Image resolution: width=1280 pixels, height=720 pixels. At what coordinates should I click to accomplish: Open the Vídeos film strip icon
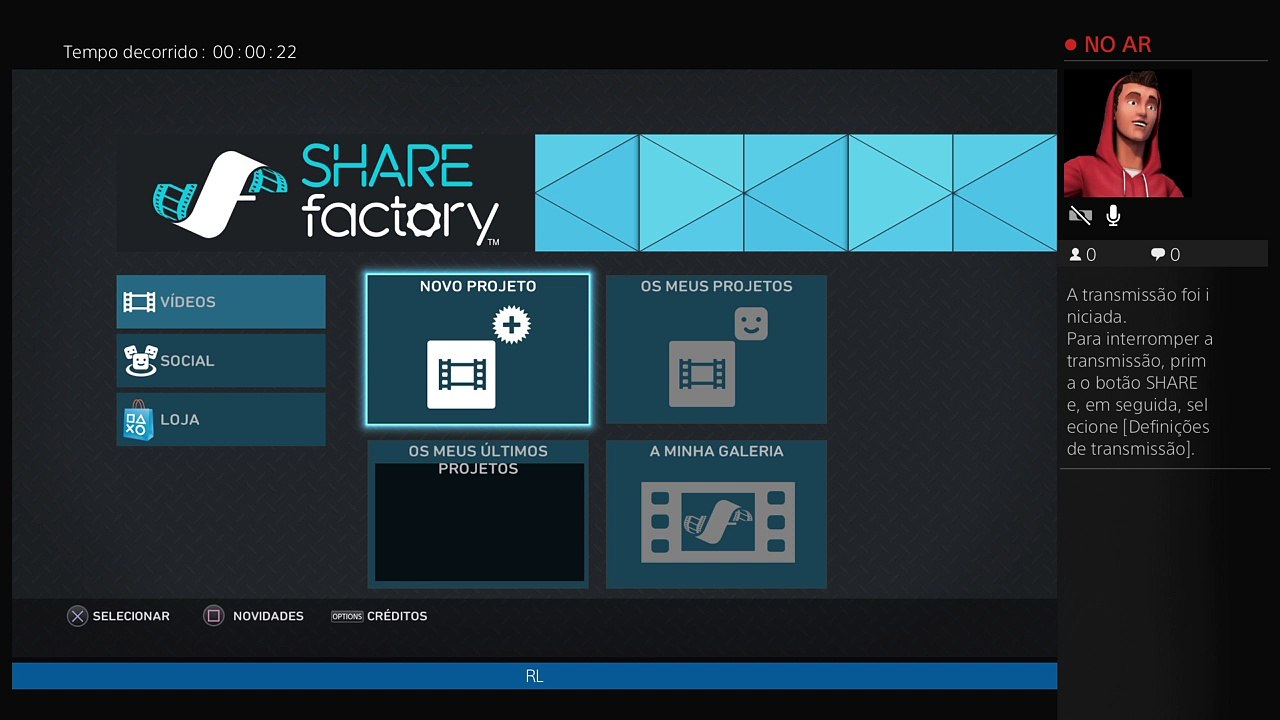[139, 302]
